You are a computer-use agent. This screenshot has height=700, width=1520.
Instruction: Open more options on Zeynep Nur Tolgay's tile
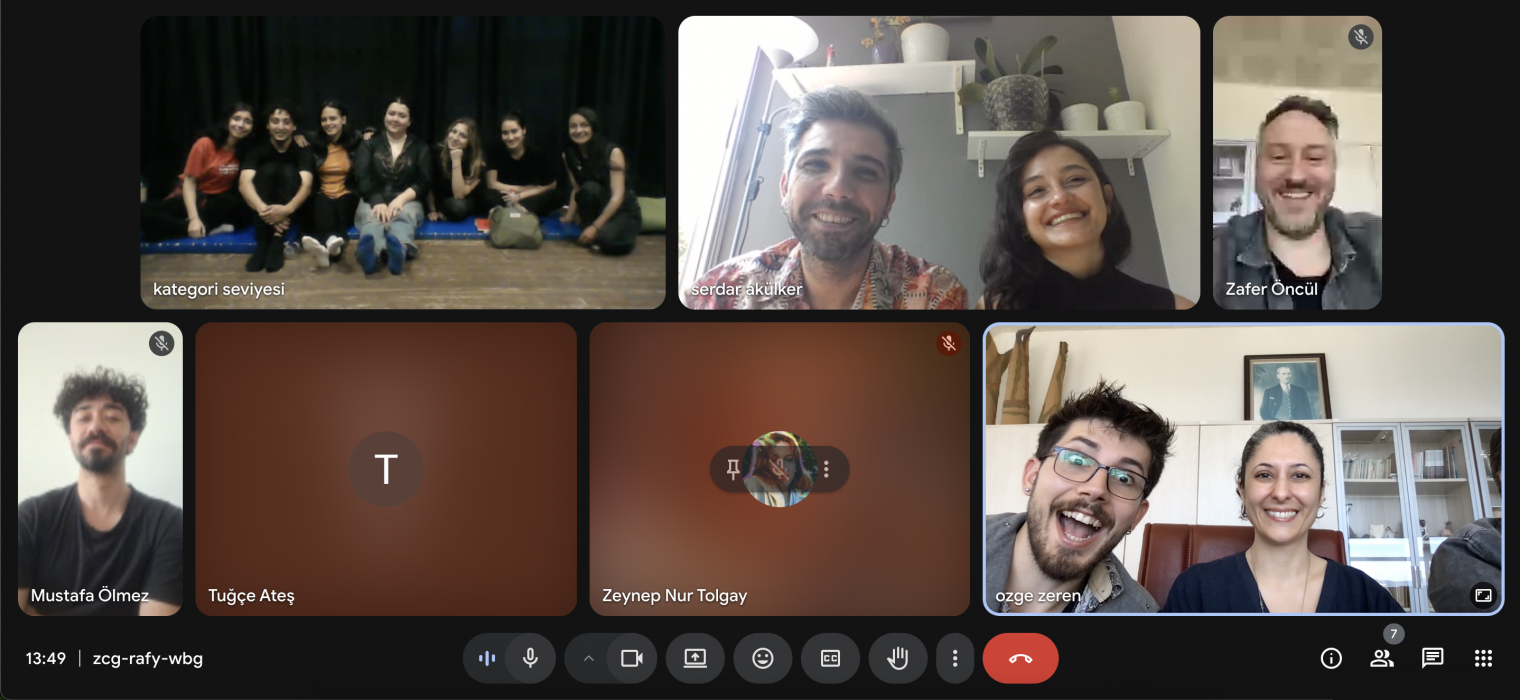click(x=827, y=468)
